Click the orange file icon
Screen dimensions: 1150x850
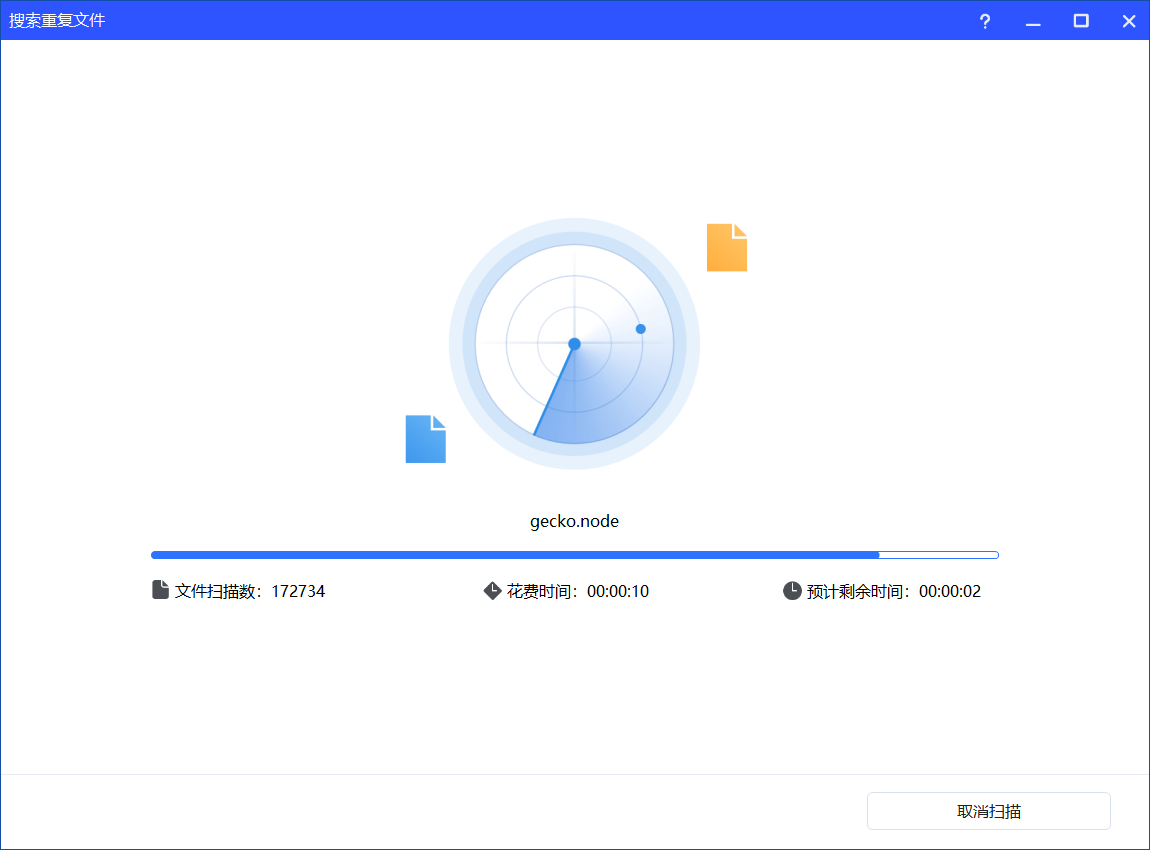coord(727,247)
